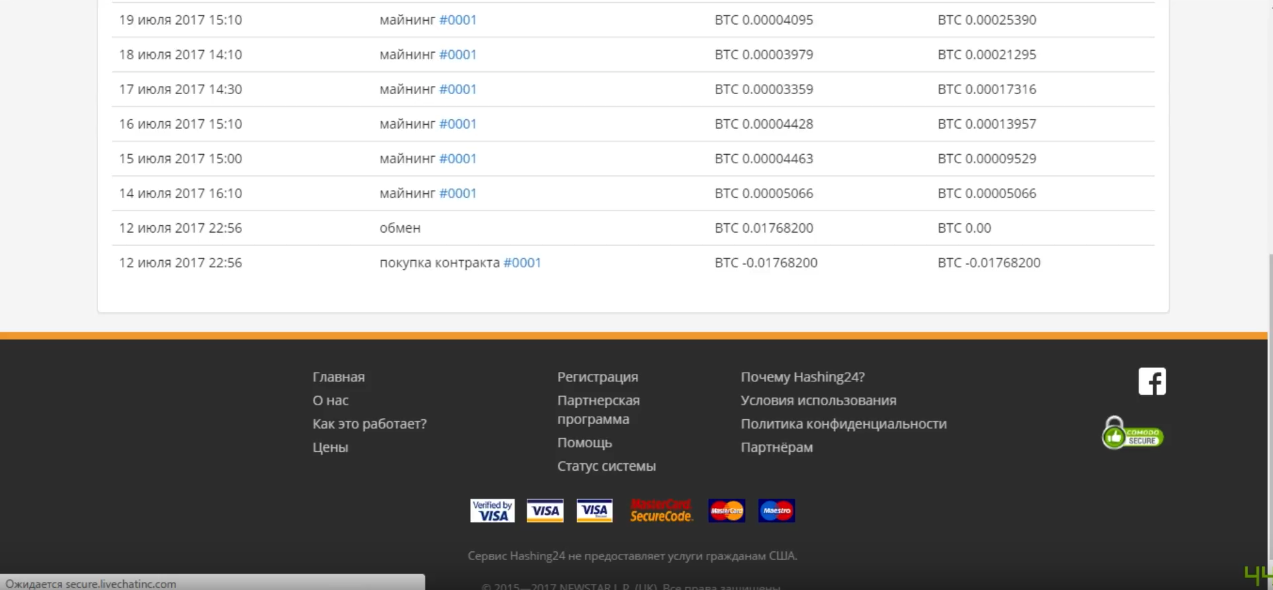
Task: Click the Verified by Visa logo
Action: [492, 511]
